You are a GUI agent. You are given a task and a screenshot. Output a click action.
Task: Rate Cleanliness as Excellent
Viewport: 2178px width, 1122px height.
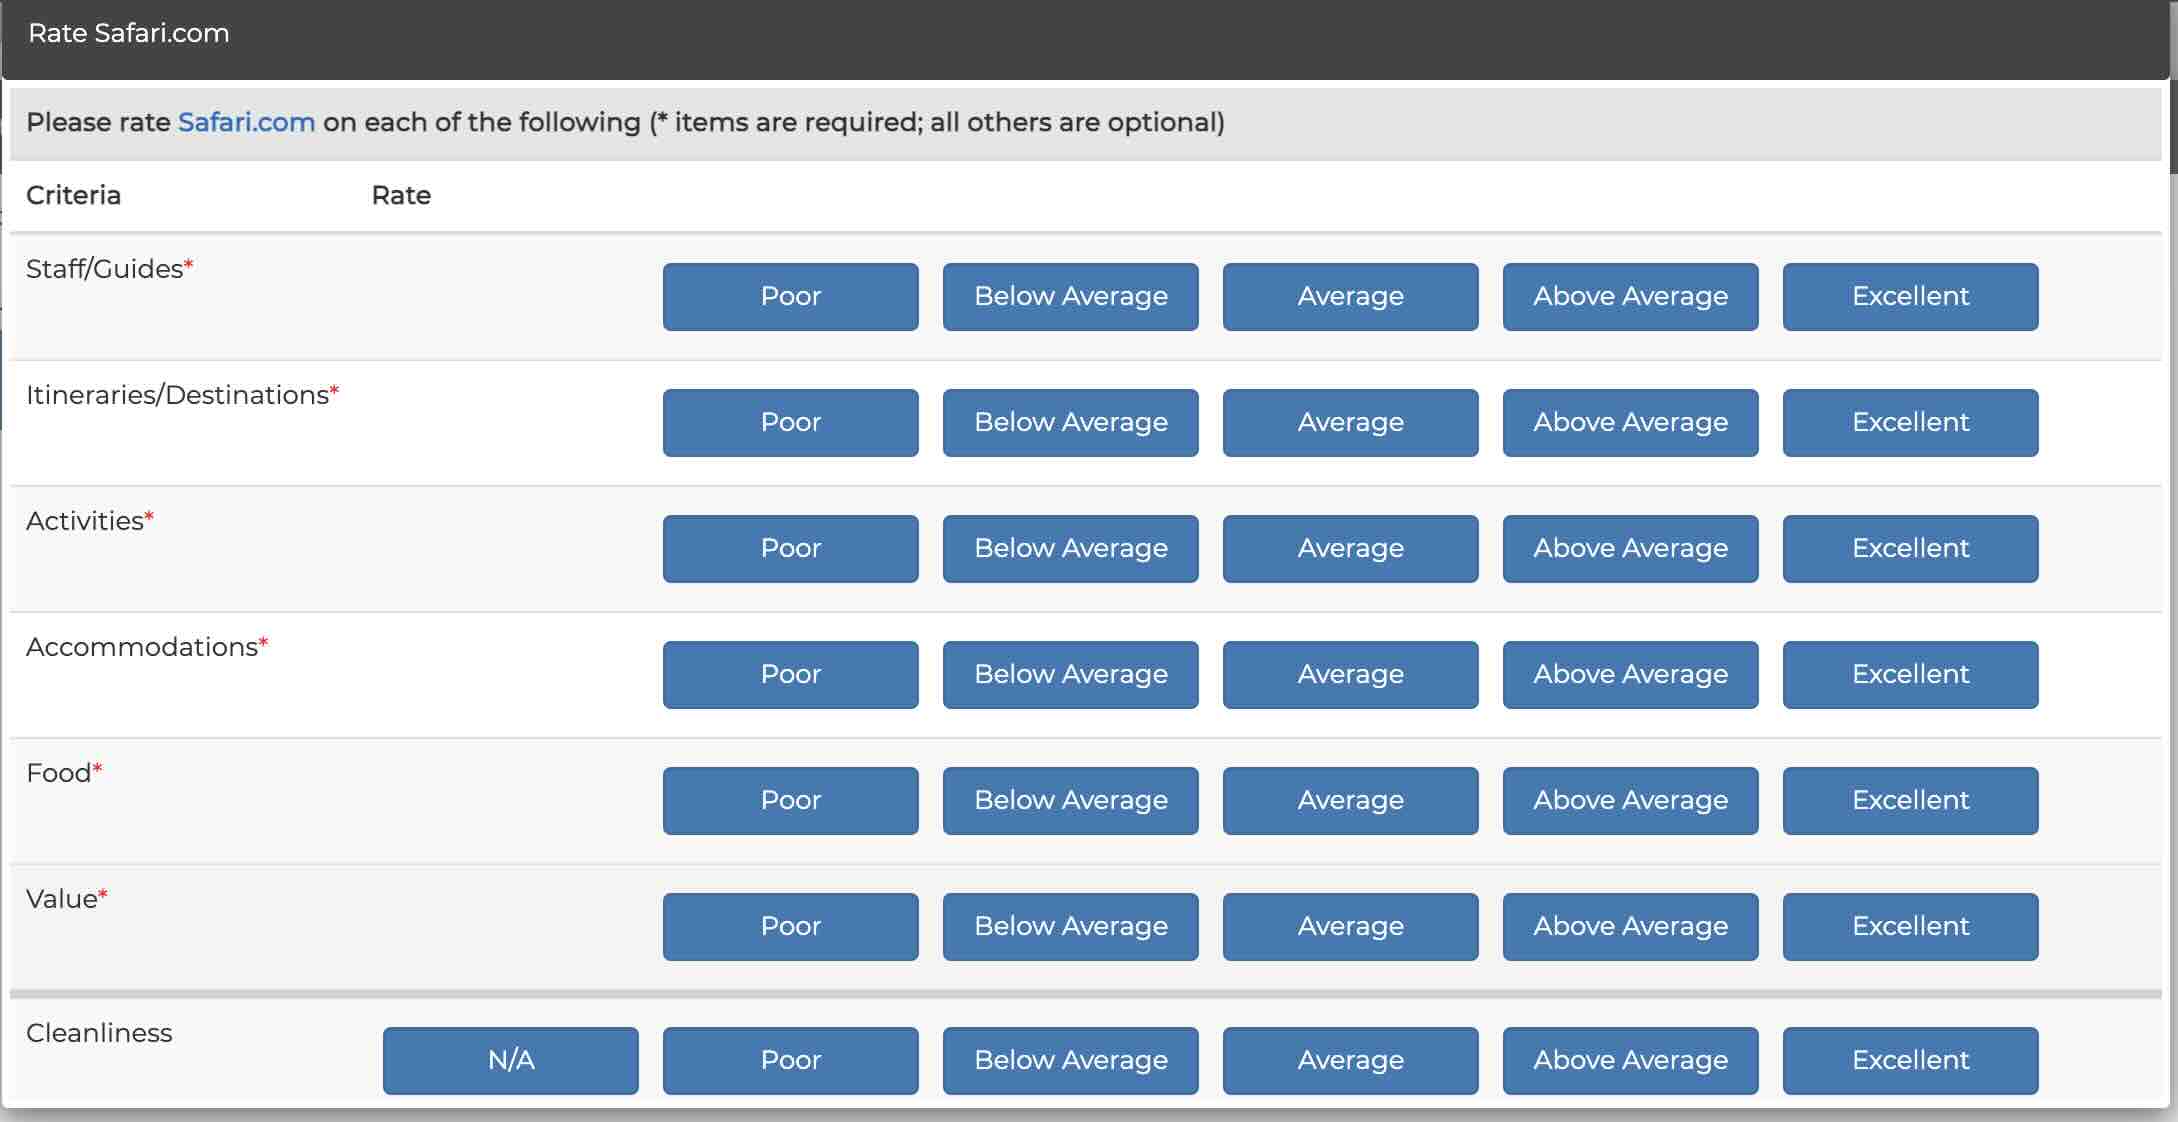tap(1910, 1060)
